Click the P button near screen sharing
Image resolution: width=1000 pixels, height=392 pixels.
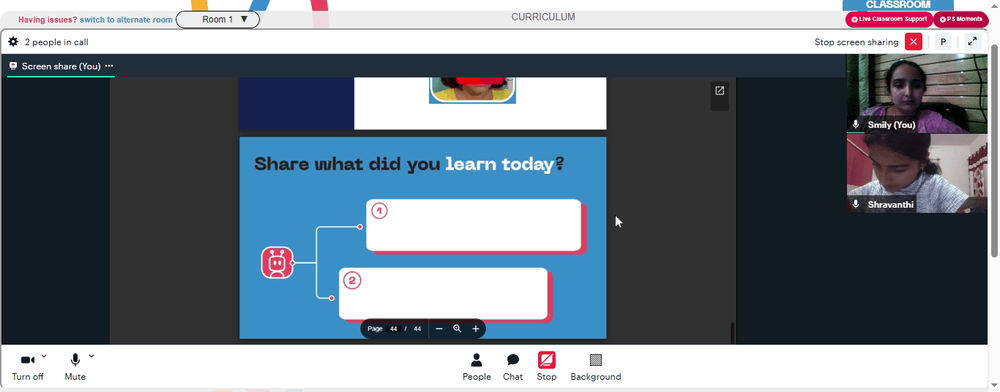(943, 42)
